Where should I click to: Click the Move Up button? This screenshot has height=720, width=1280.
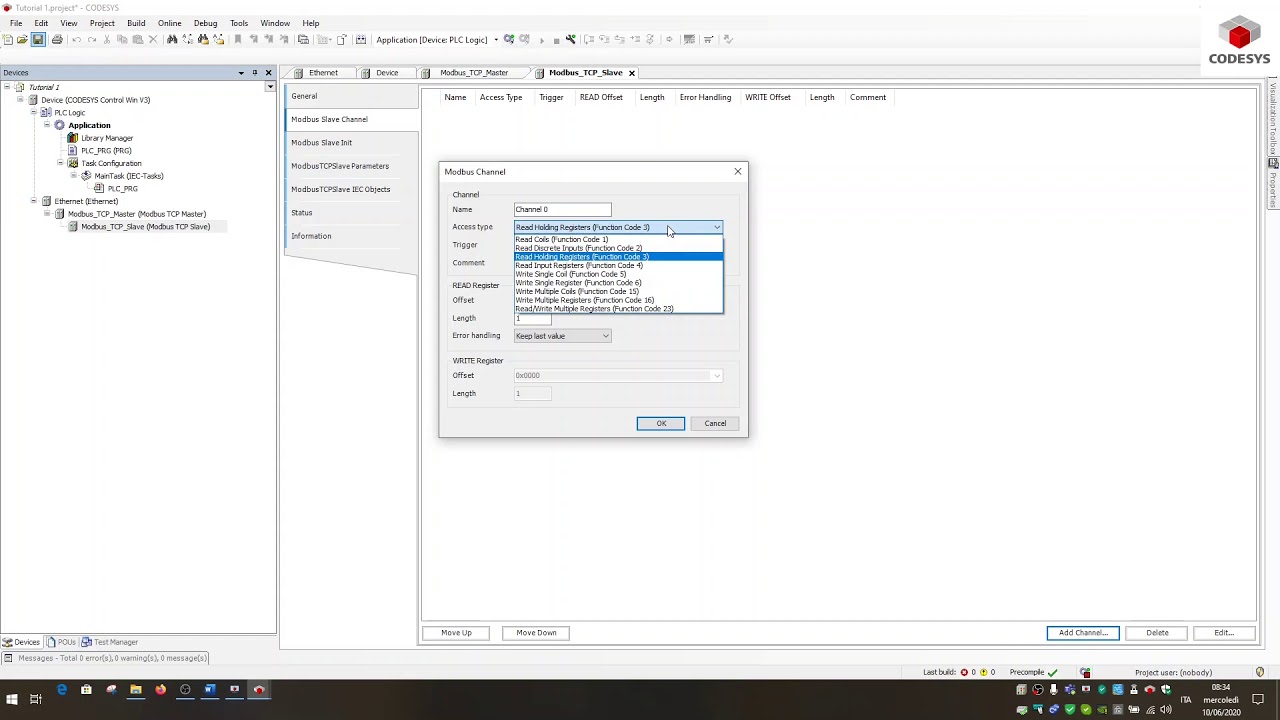pyautogui.click(x=456, y=633)
